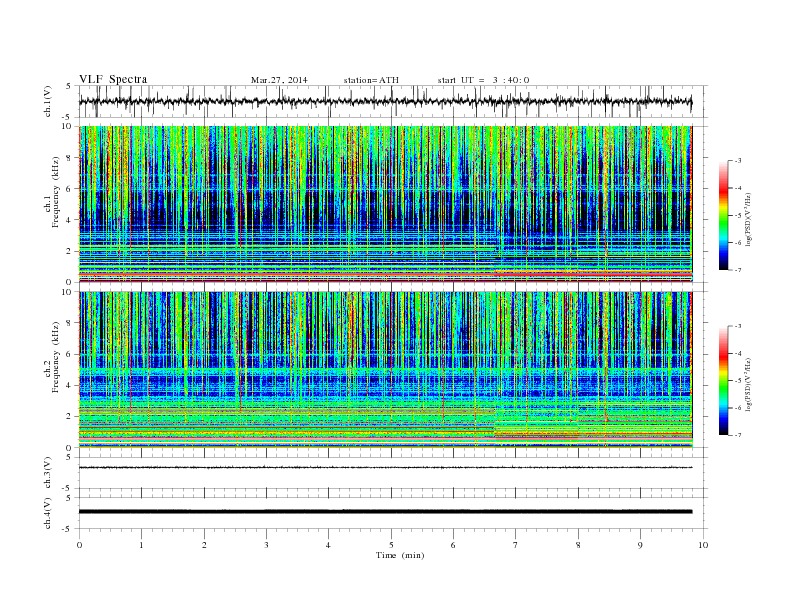Click the "1" tick on the time axis

click(142, 545)
